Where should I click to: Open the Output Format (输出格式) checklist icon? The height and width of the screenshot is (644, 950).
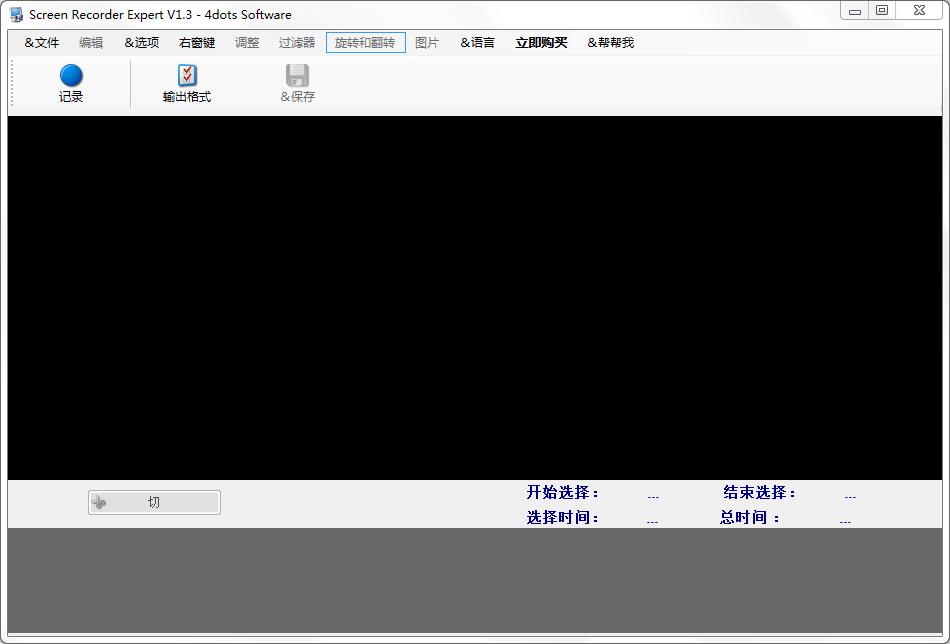[x=187, y=76]
